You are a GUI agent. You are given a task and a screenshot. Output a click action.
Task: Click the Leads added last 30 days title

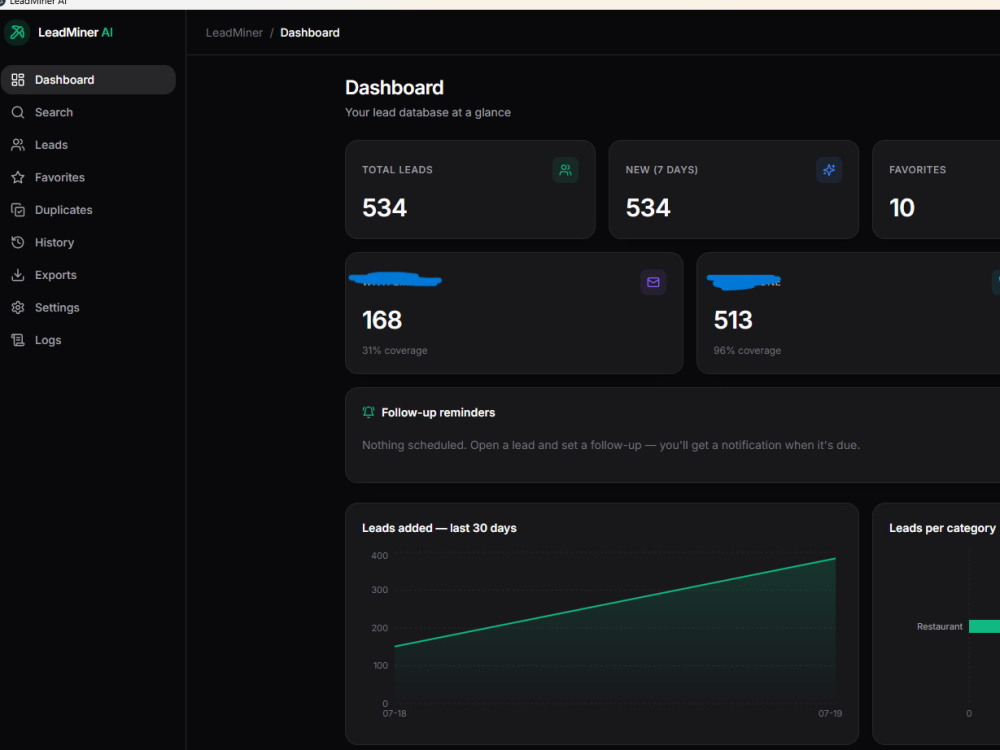[x=439, y=528]
